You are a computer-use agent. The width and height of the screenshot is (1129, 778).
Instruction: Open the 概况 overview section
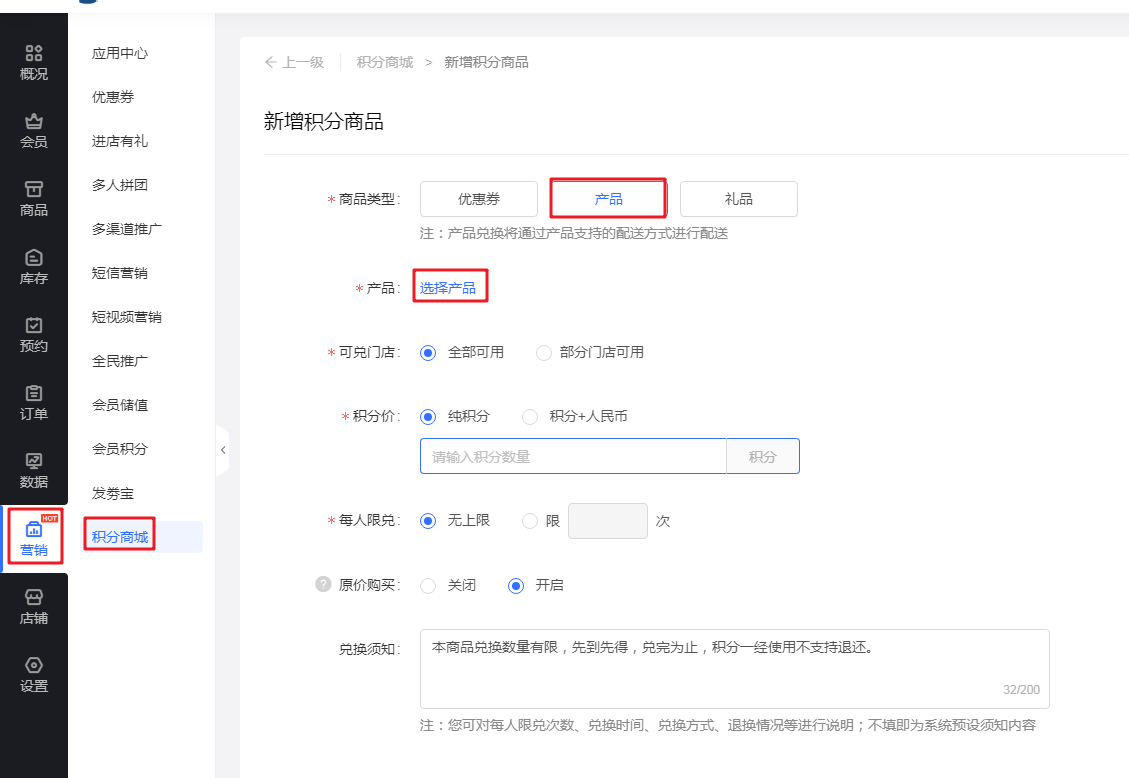tap(34, 63)
